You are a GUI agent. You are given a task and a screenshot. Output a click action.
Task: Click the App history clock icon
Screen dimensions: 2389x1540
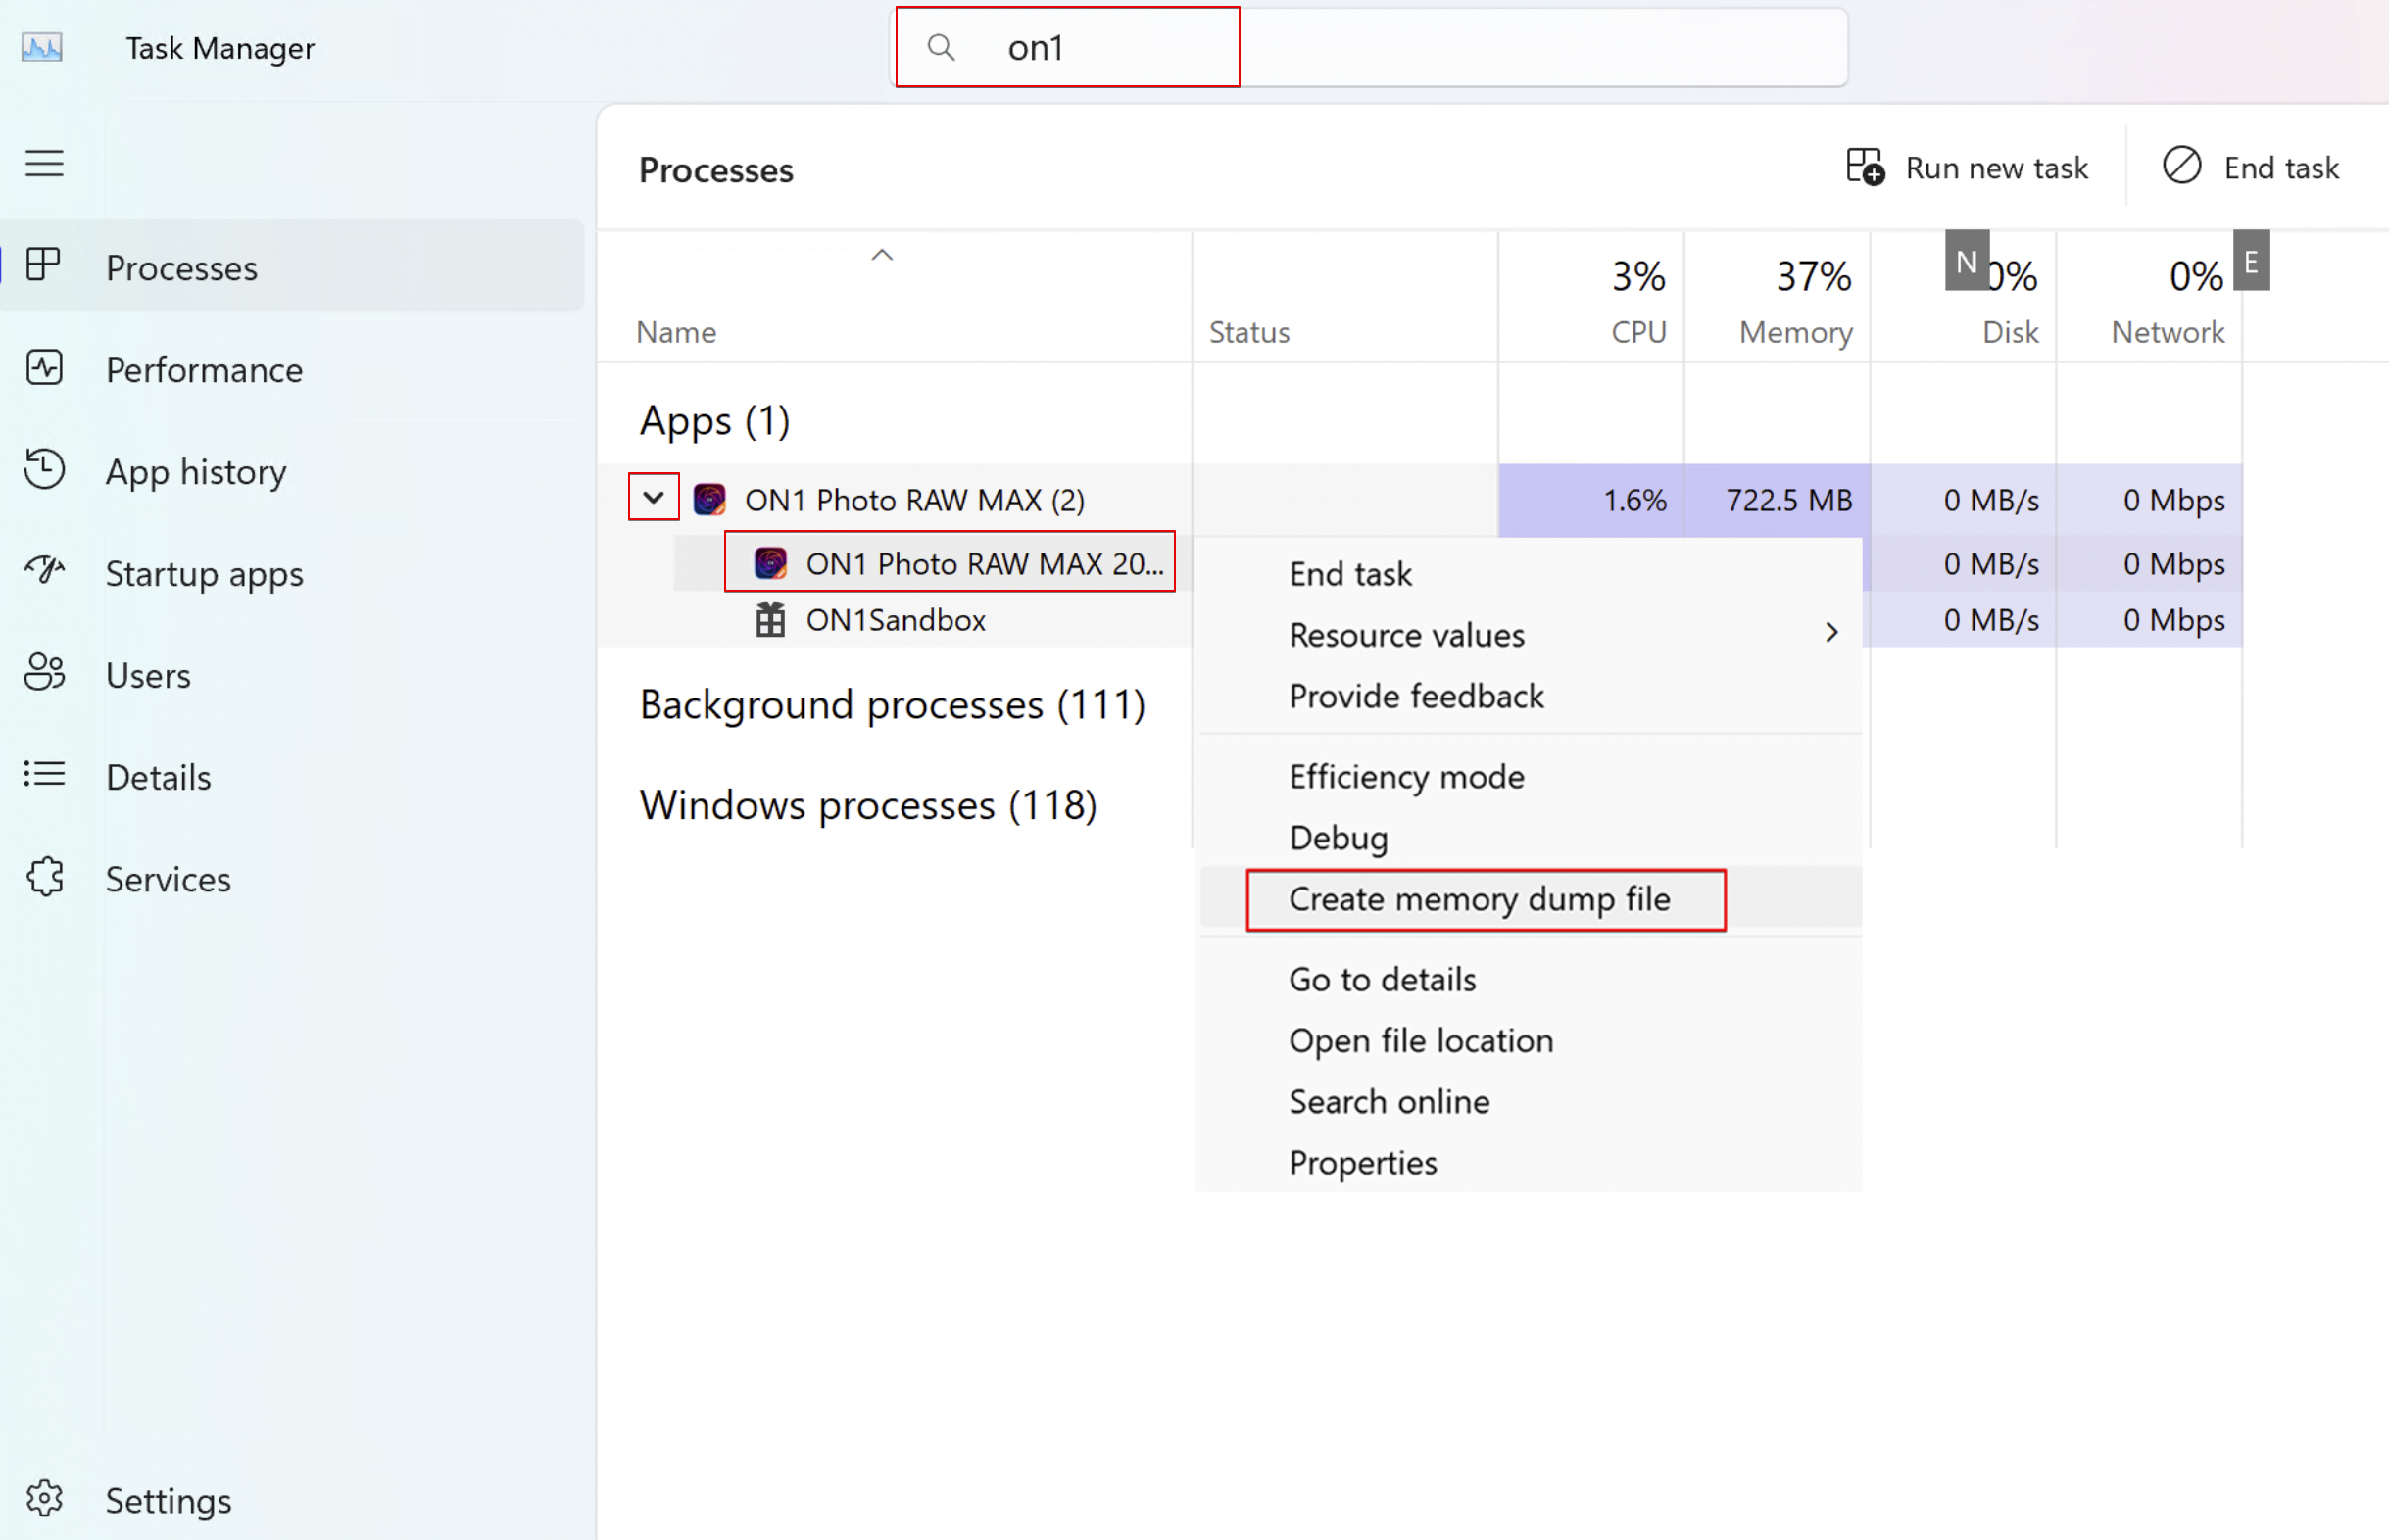click(x=44, y=470)
